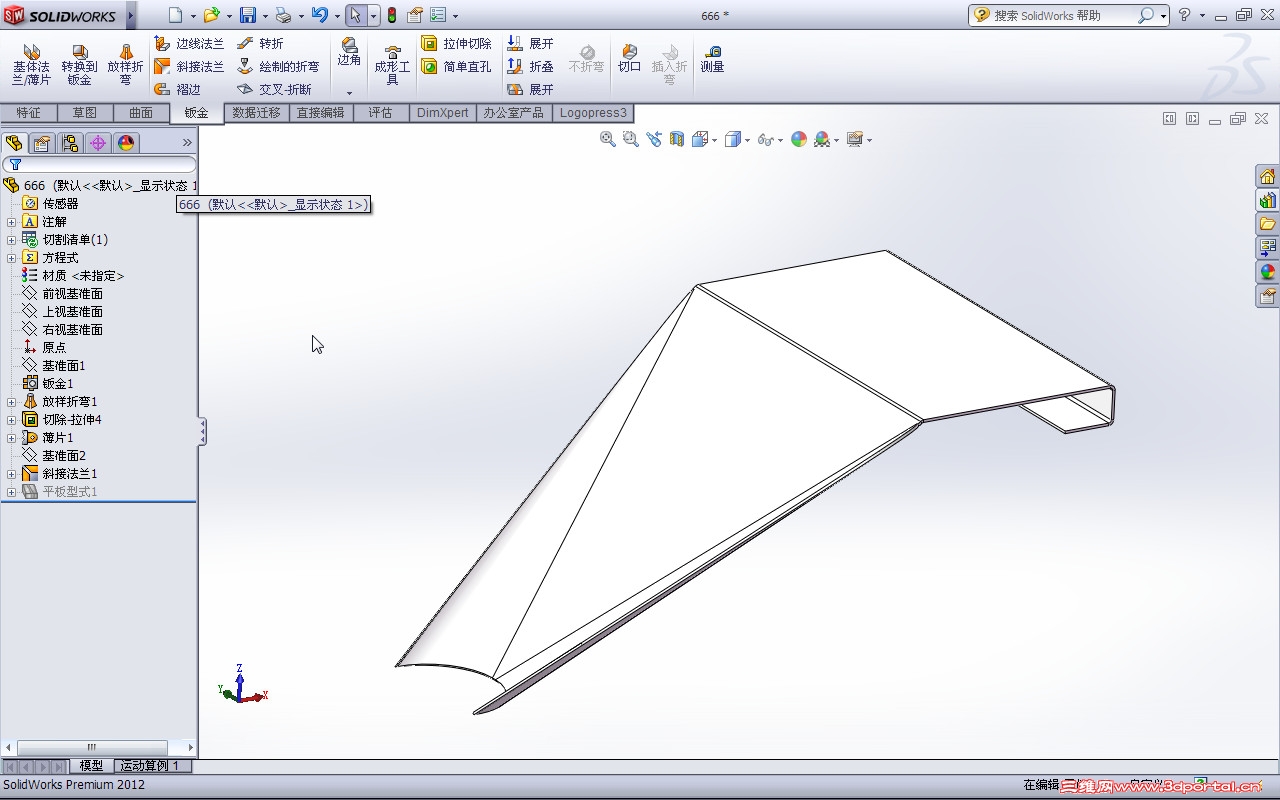This screenshot has height=800, width=1280.
Task: Open the 评估 ribbon tab
Action: tap(380, 113)
